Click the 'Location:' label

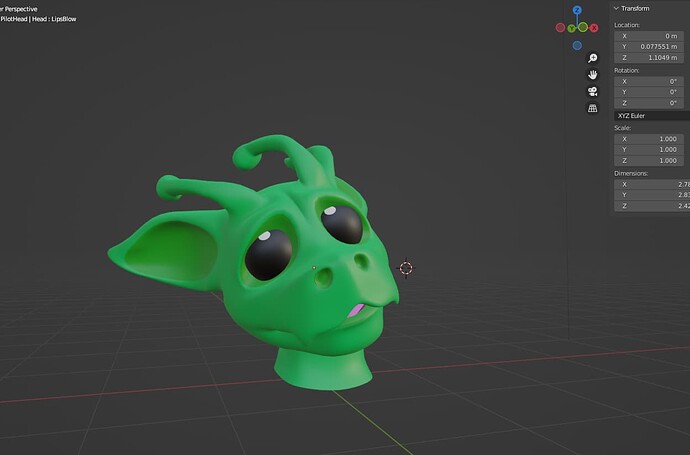(x=627, y=25)
